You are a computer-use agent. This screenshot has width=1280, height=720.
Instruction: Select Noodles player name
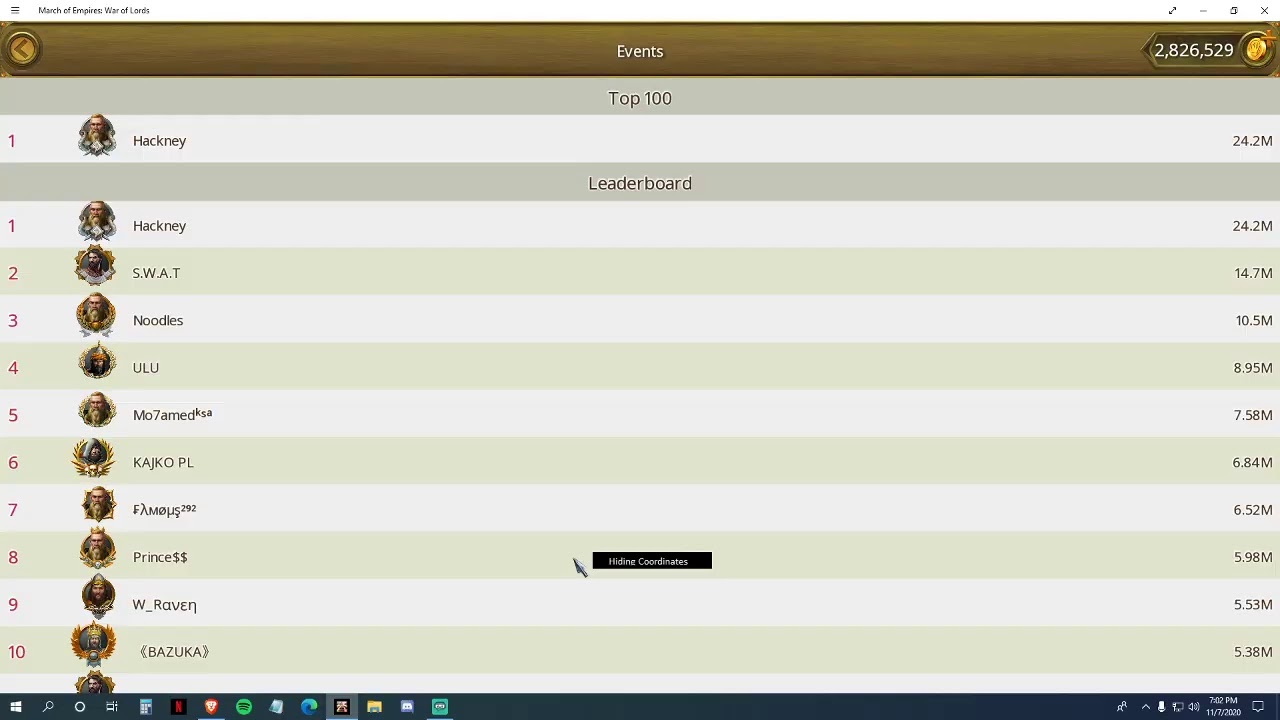click(158, 320)
